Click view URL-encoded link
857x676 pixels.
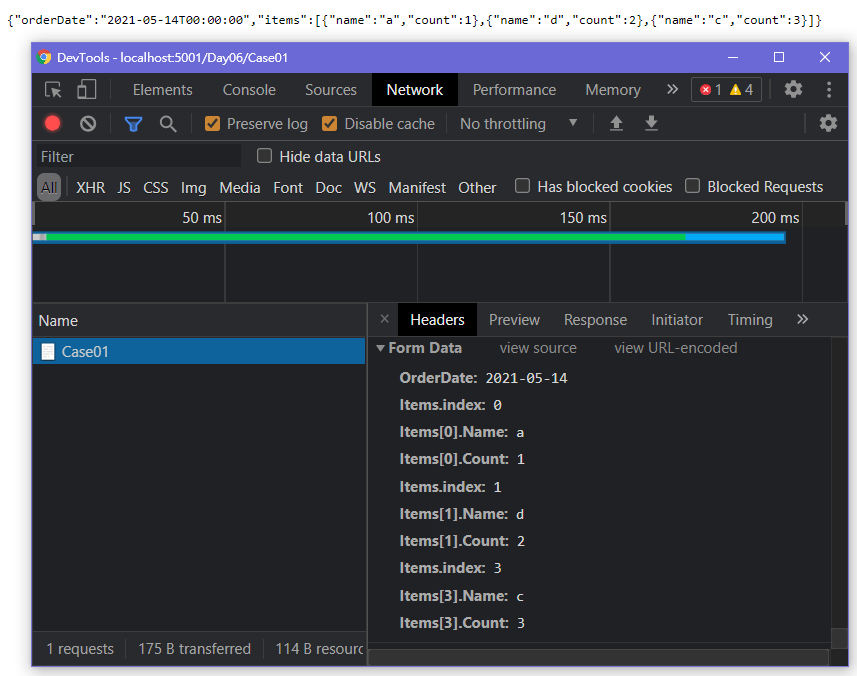pos(676,348)
